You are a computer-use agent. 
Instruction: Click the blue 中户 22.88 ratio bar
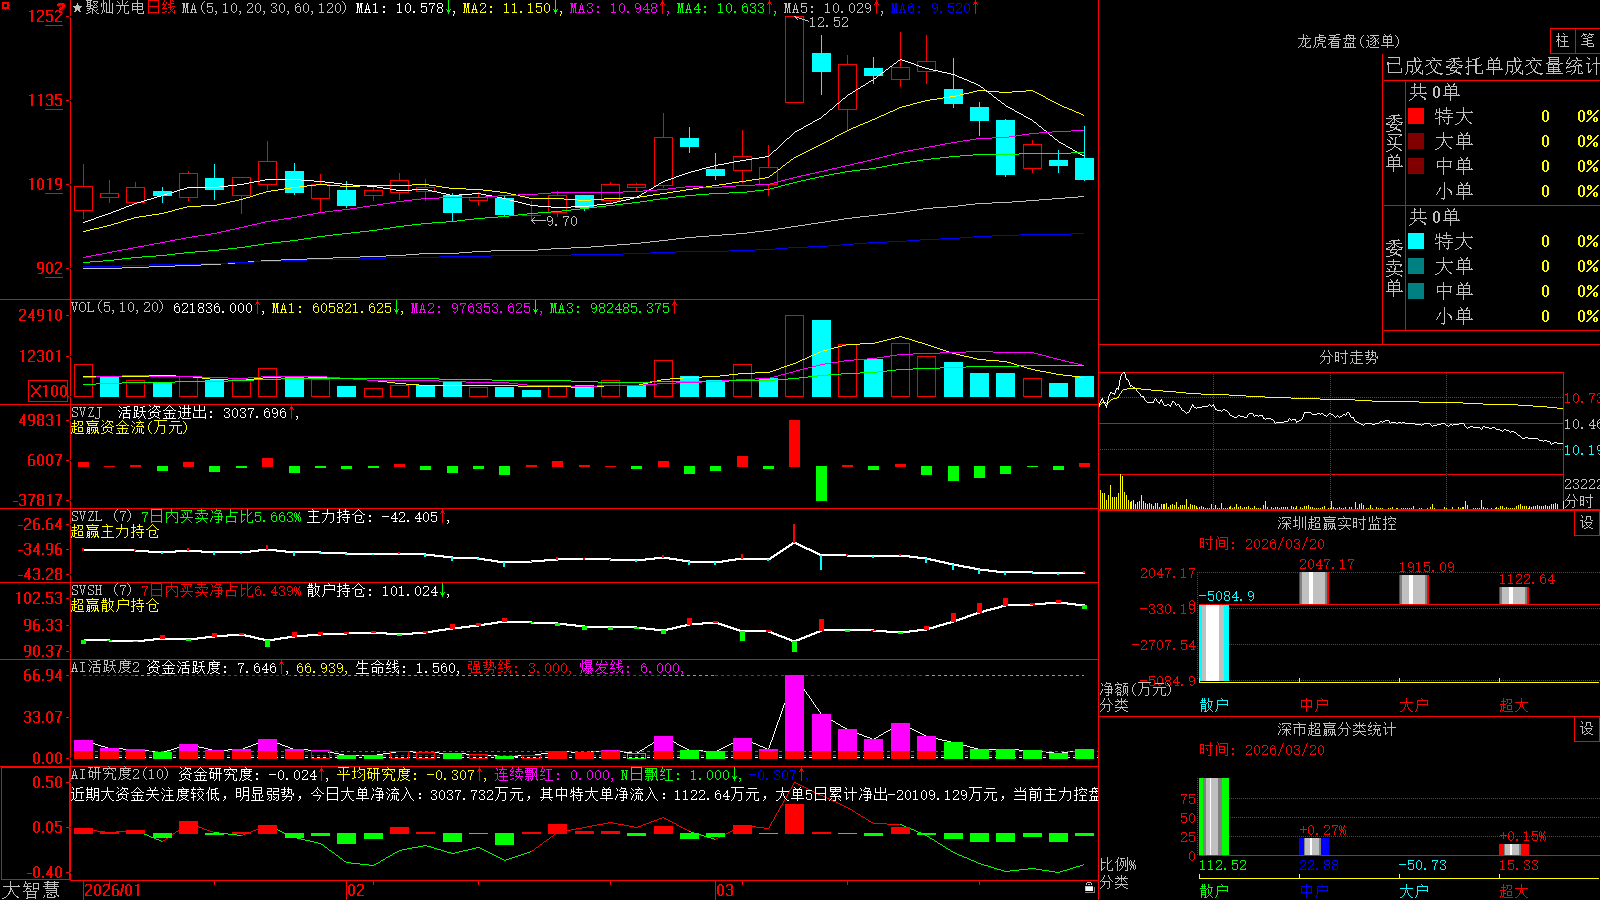1314,847
